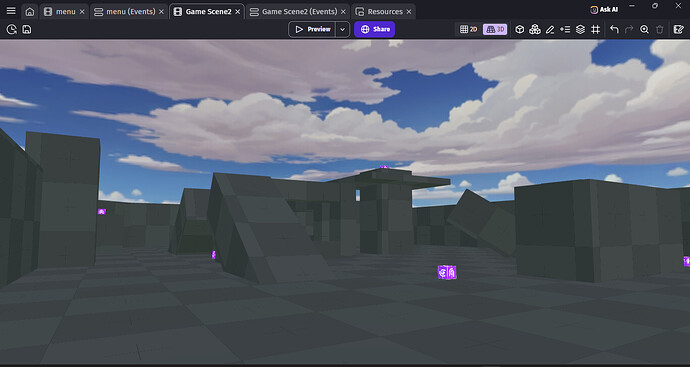
Task: Undo the last scene change
Action: point(614,29)
